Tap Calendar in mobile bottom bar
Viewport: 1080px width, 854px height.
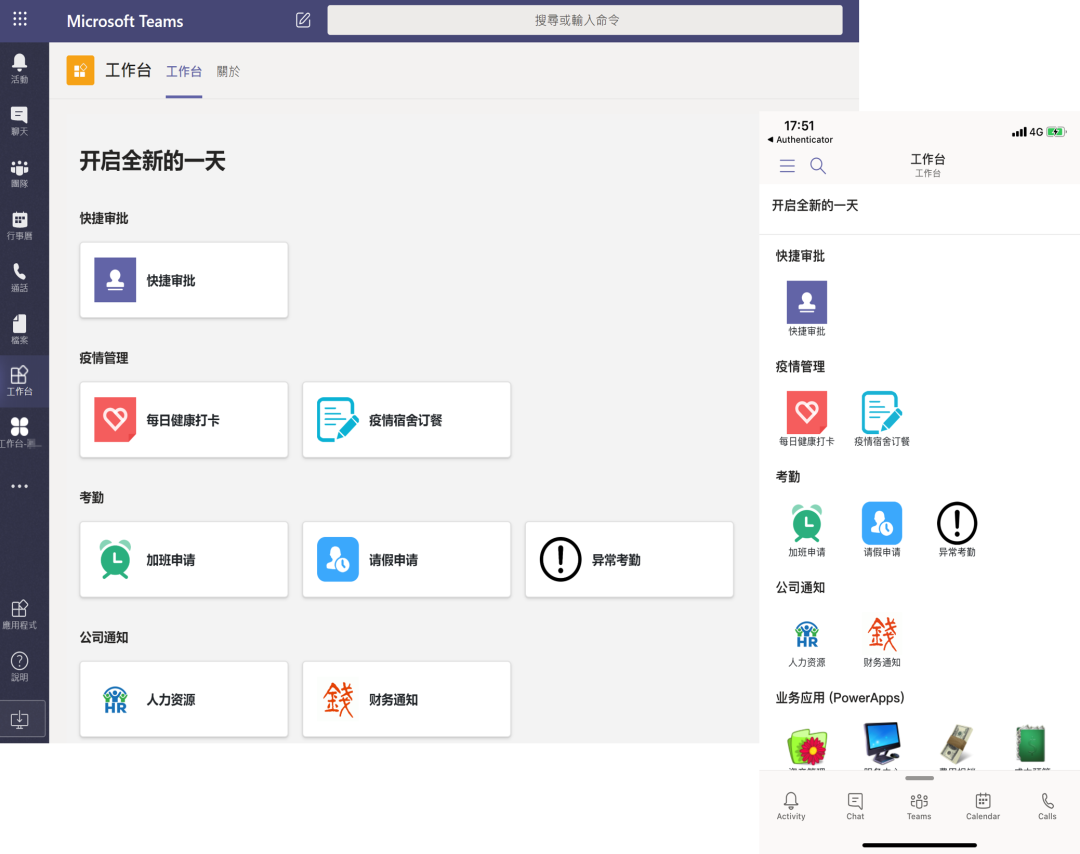coord(983,805)
